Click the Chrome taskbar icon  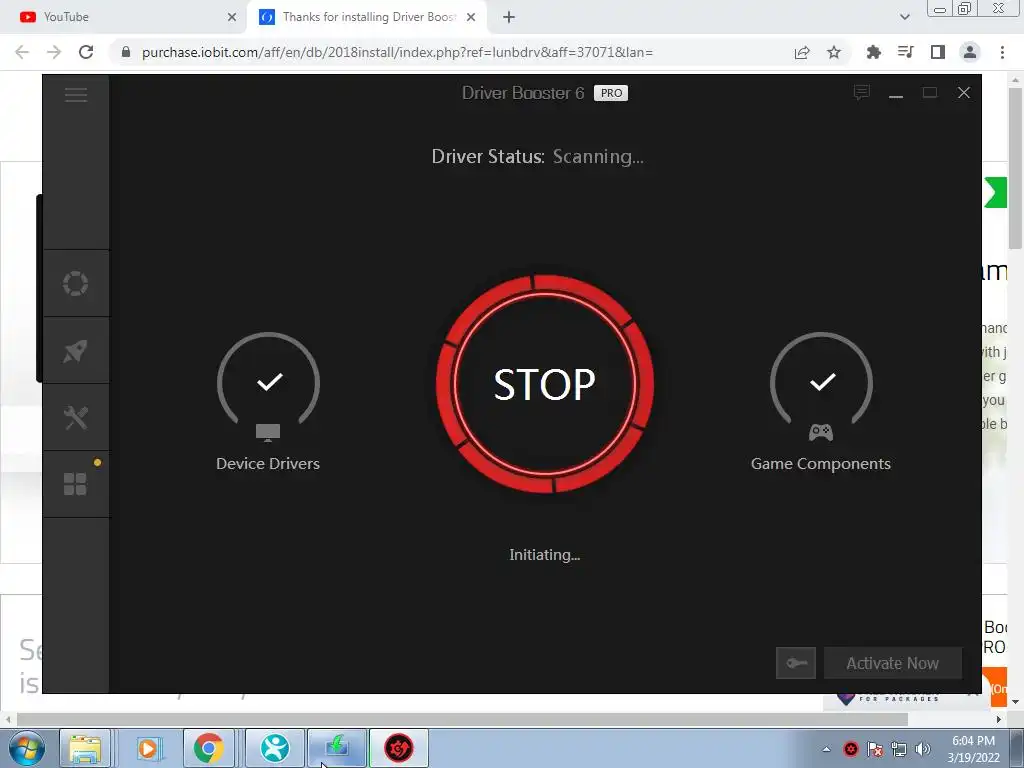coord(209,748)
